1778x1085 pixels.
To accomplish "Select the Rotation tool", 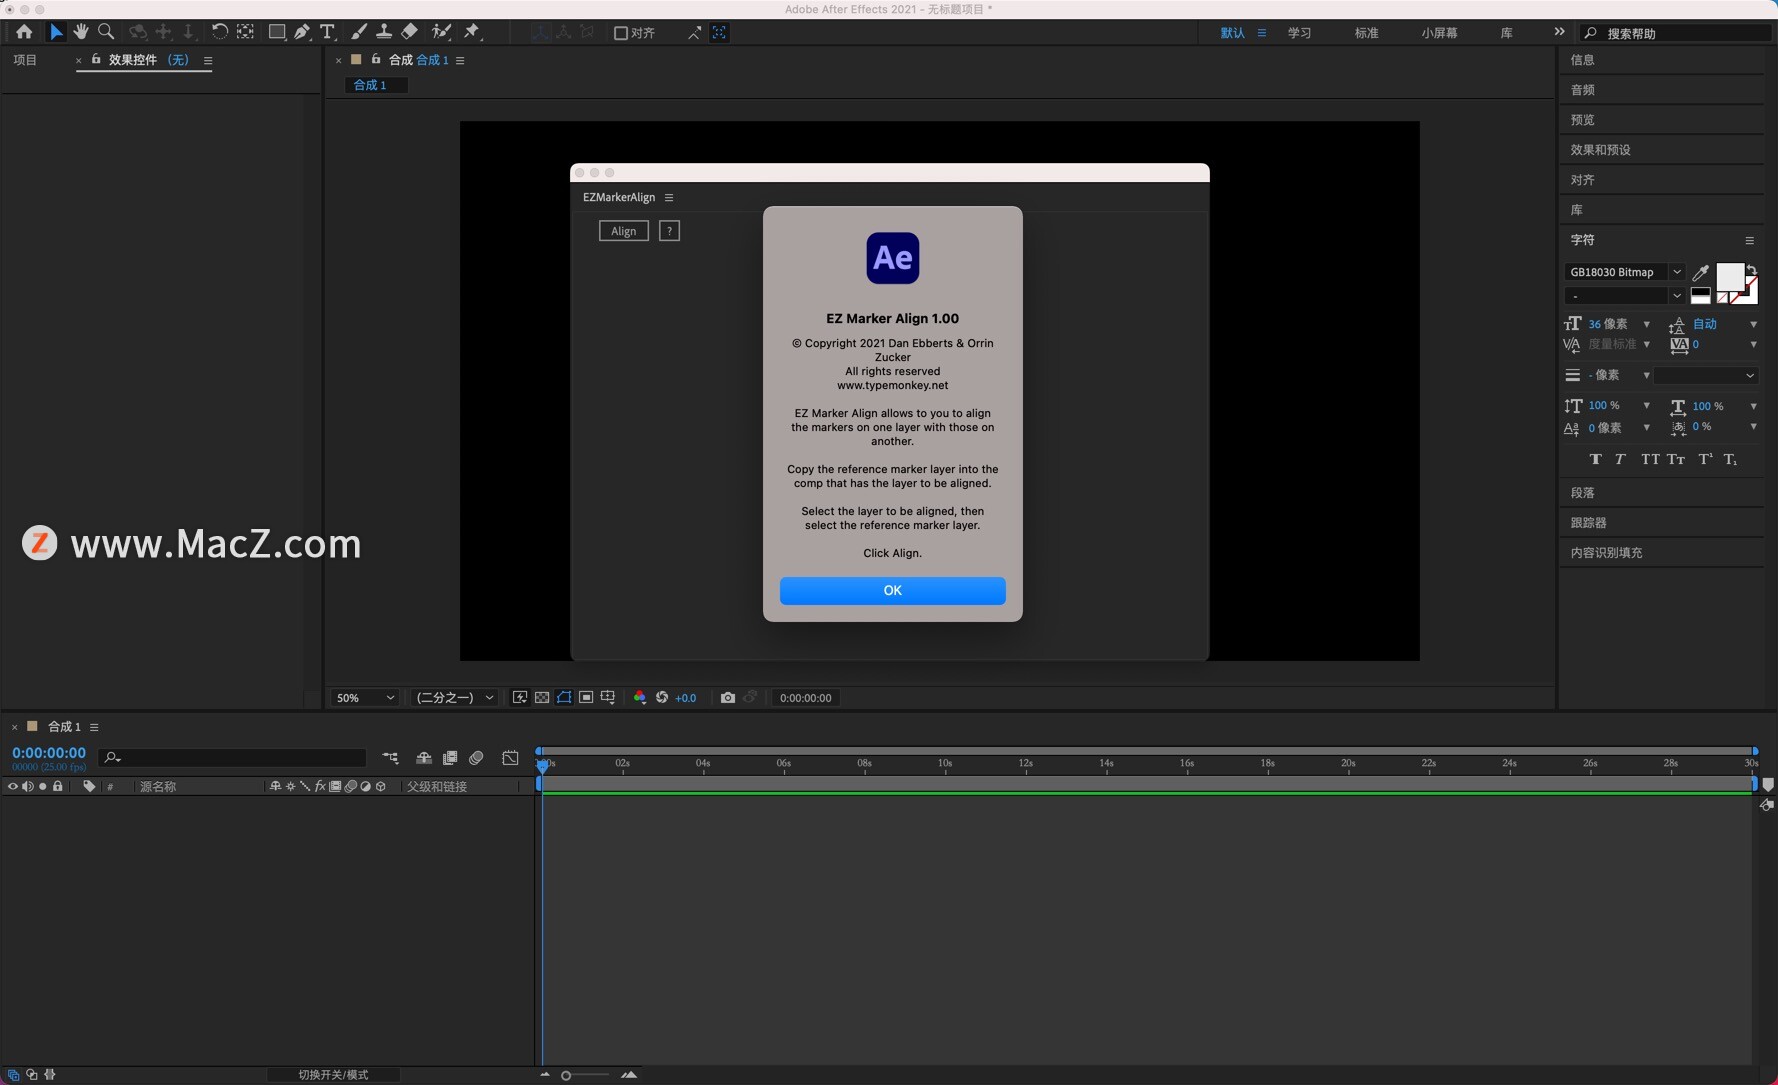I will [219, 32].
